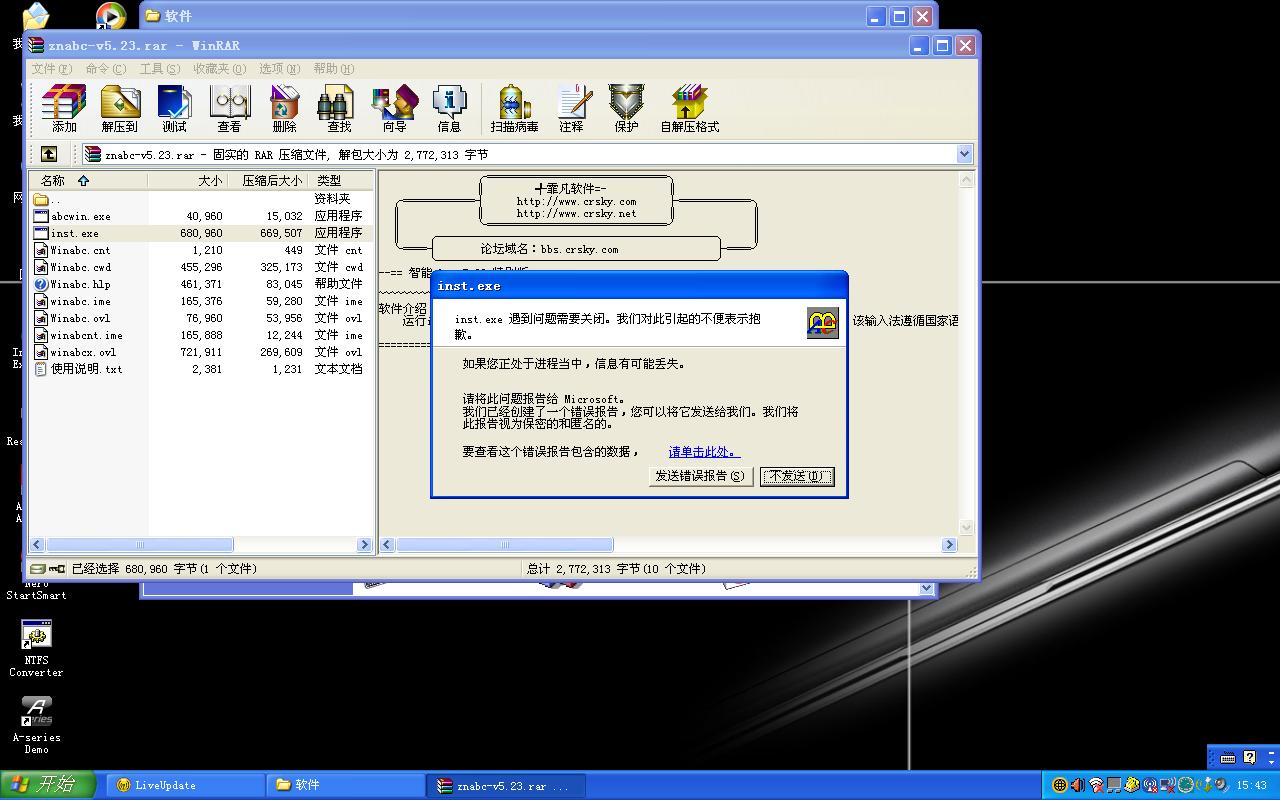1280x800 pixels.
Task: Click the Add (添加) toolbar icon
Action: 64,108
